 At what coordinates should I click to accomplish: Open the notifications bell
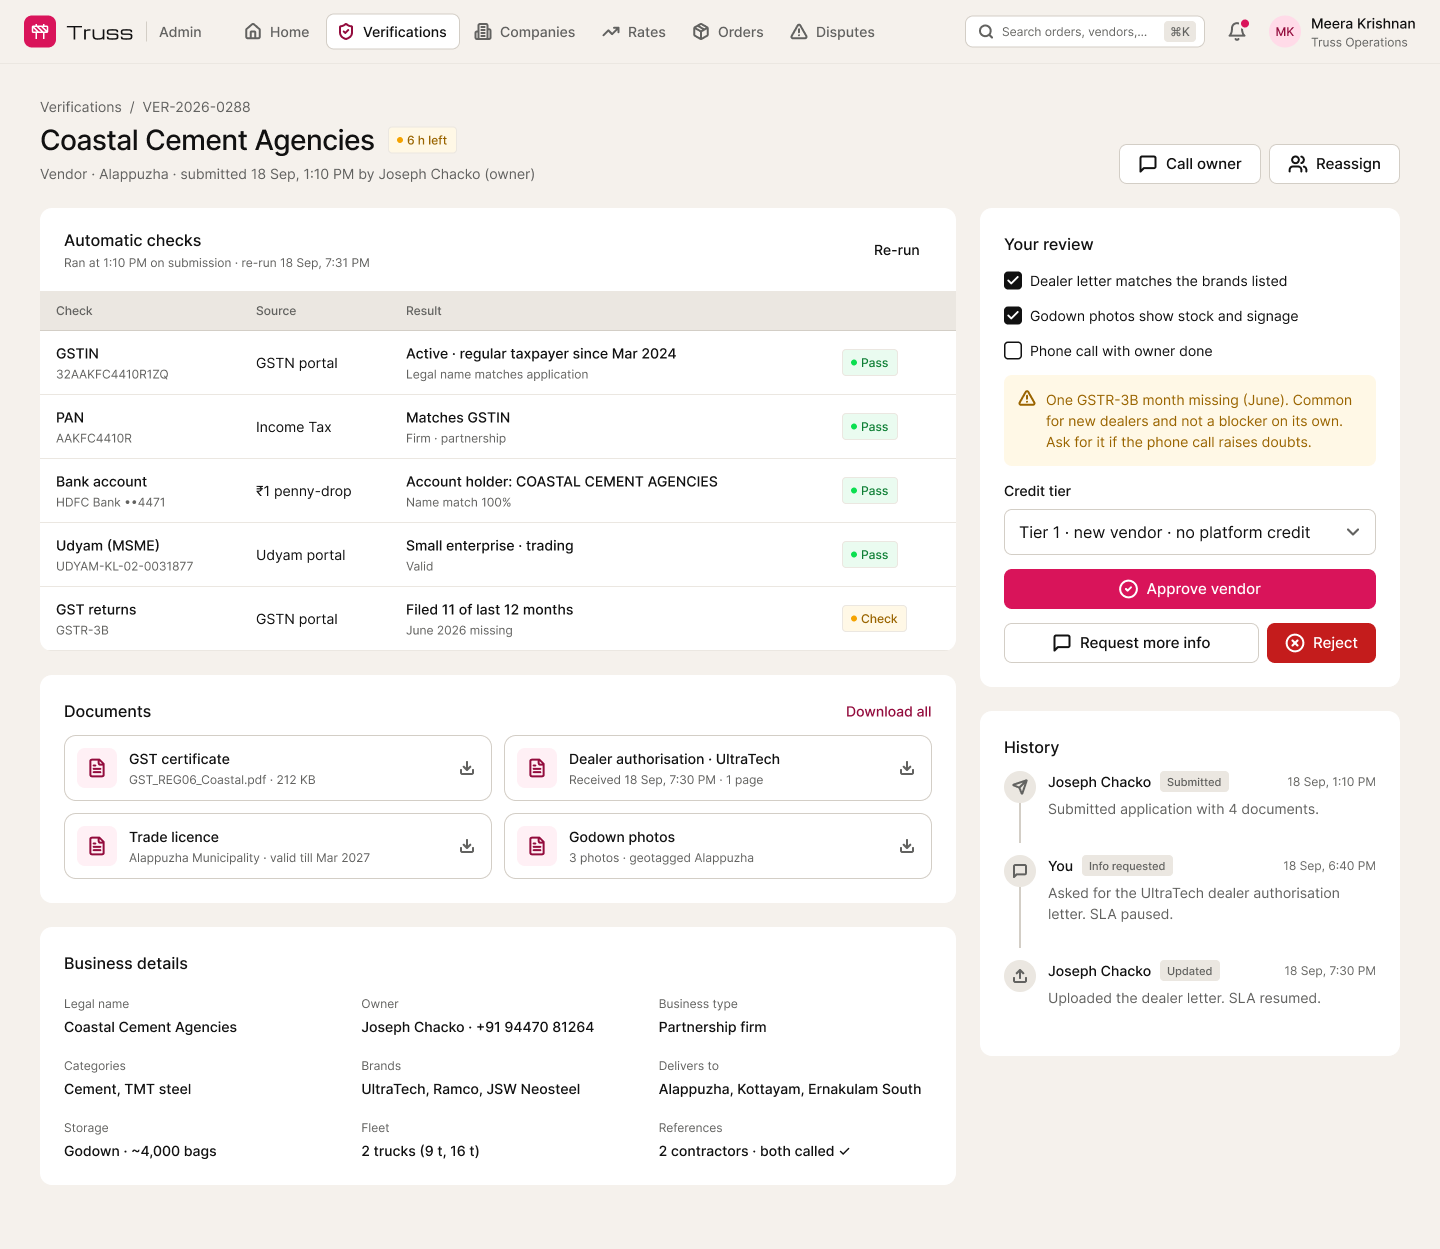(1237, 31)
